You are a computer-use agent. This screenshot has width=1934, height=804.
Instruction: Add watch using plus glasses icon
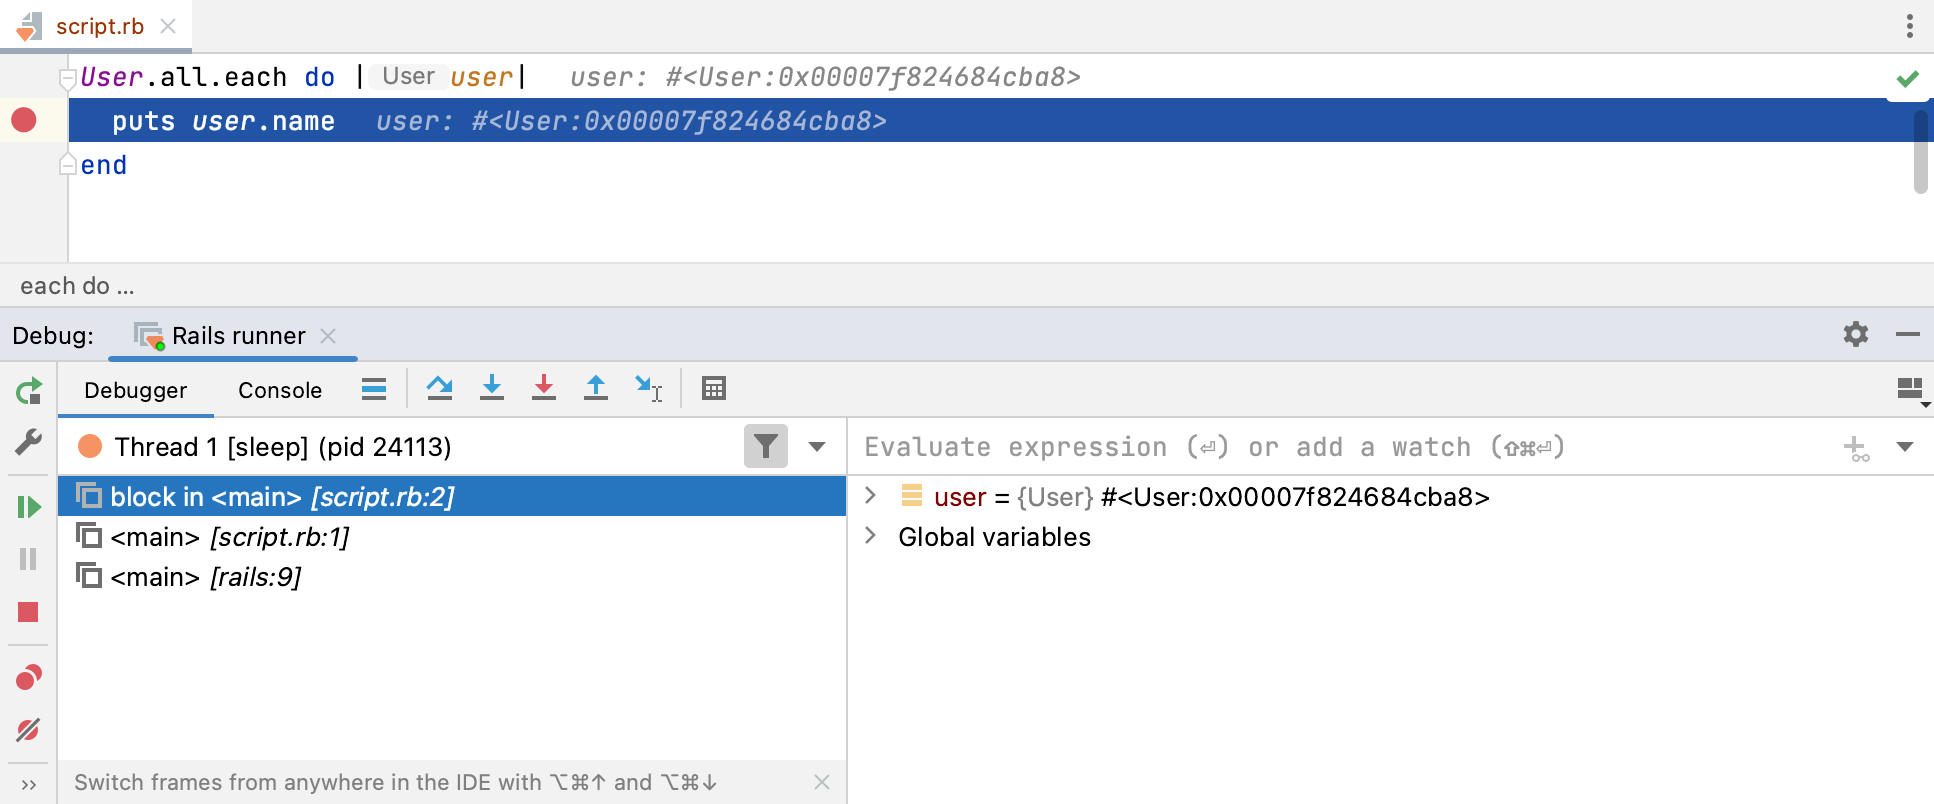tap(1857, 449)
